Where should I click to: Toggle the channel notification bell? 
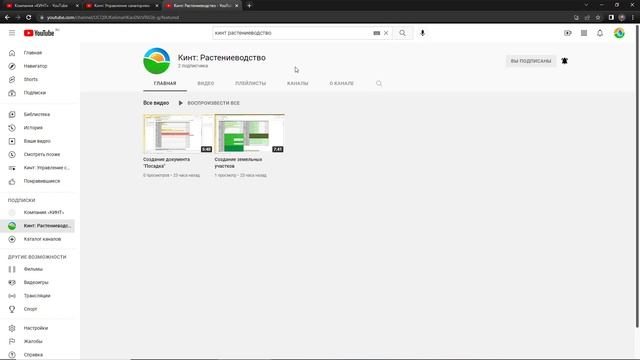pyautogui.click(x=564, y=61)
